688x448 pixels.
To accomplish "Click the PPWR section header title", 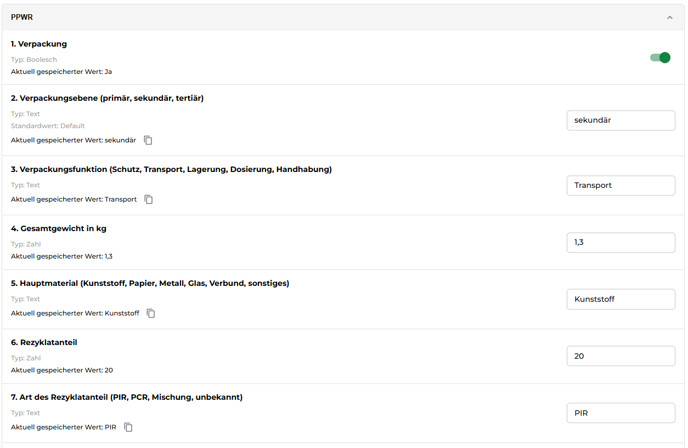I will coord(22,18).
